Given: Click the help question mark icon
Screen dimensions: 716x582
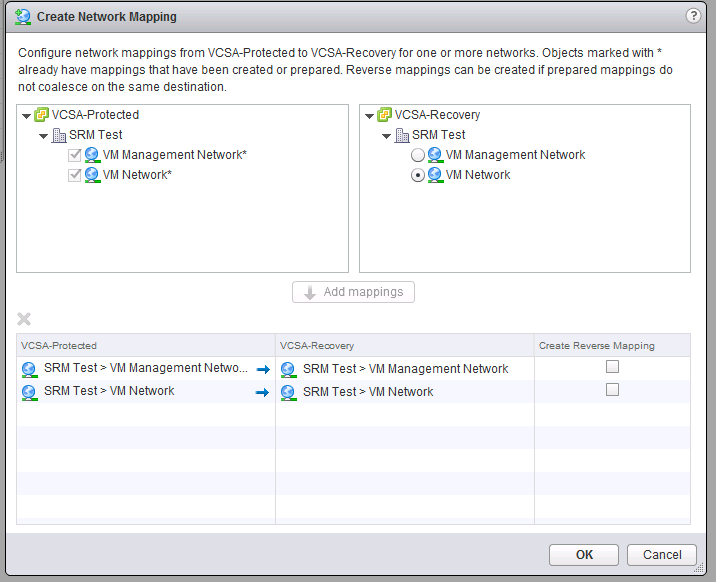Looking at the screenshot, I should 693,16.
